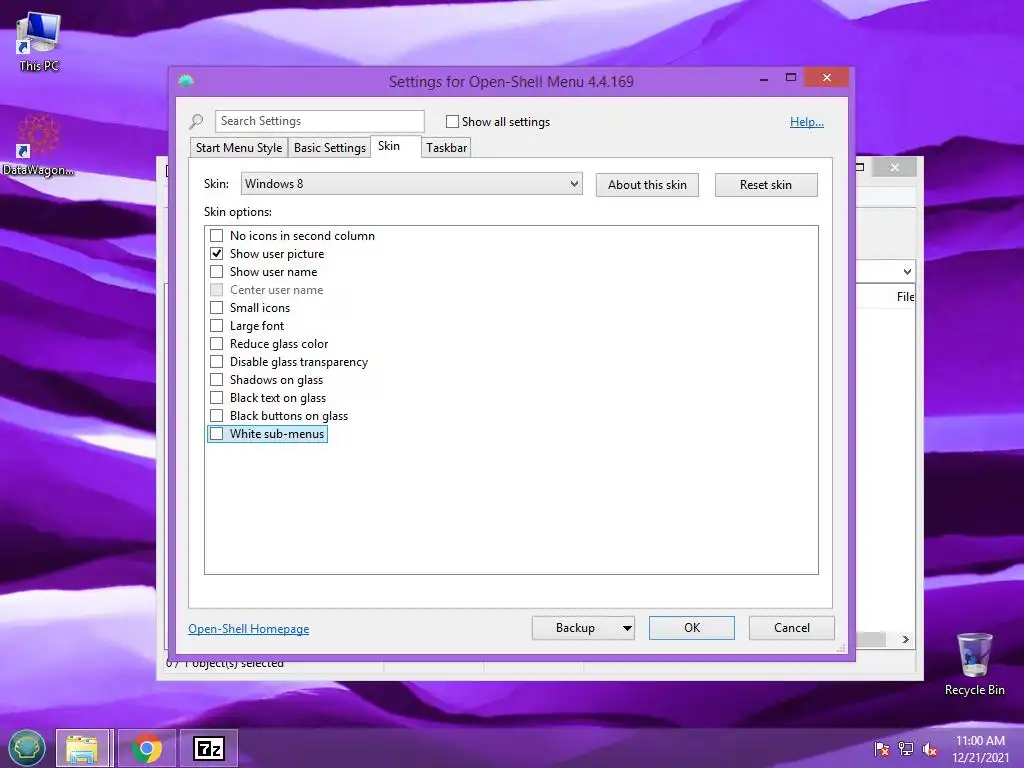Open the Open-Shell Homepage link

pyautogui.click(x=249, y=629)
